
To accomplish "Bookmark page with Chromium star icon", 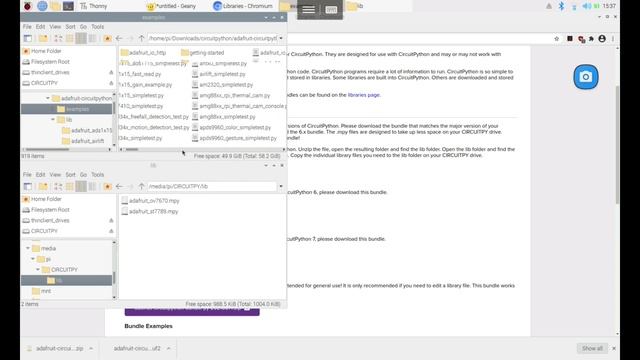I will [x=556, y=39].
